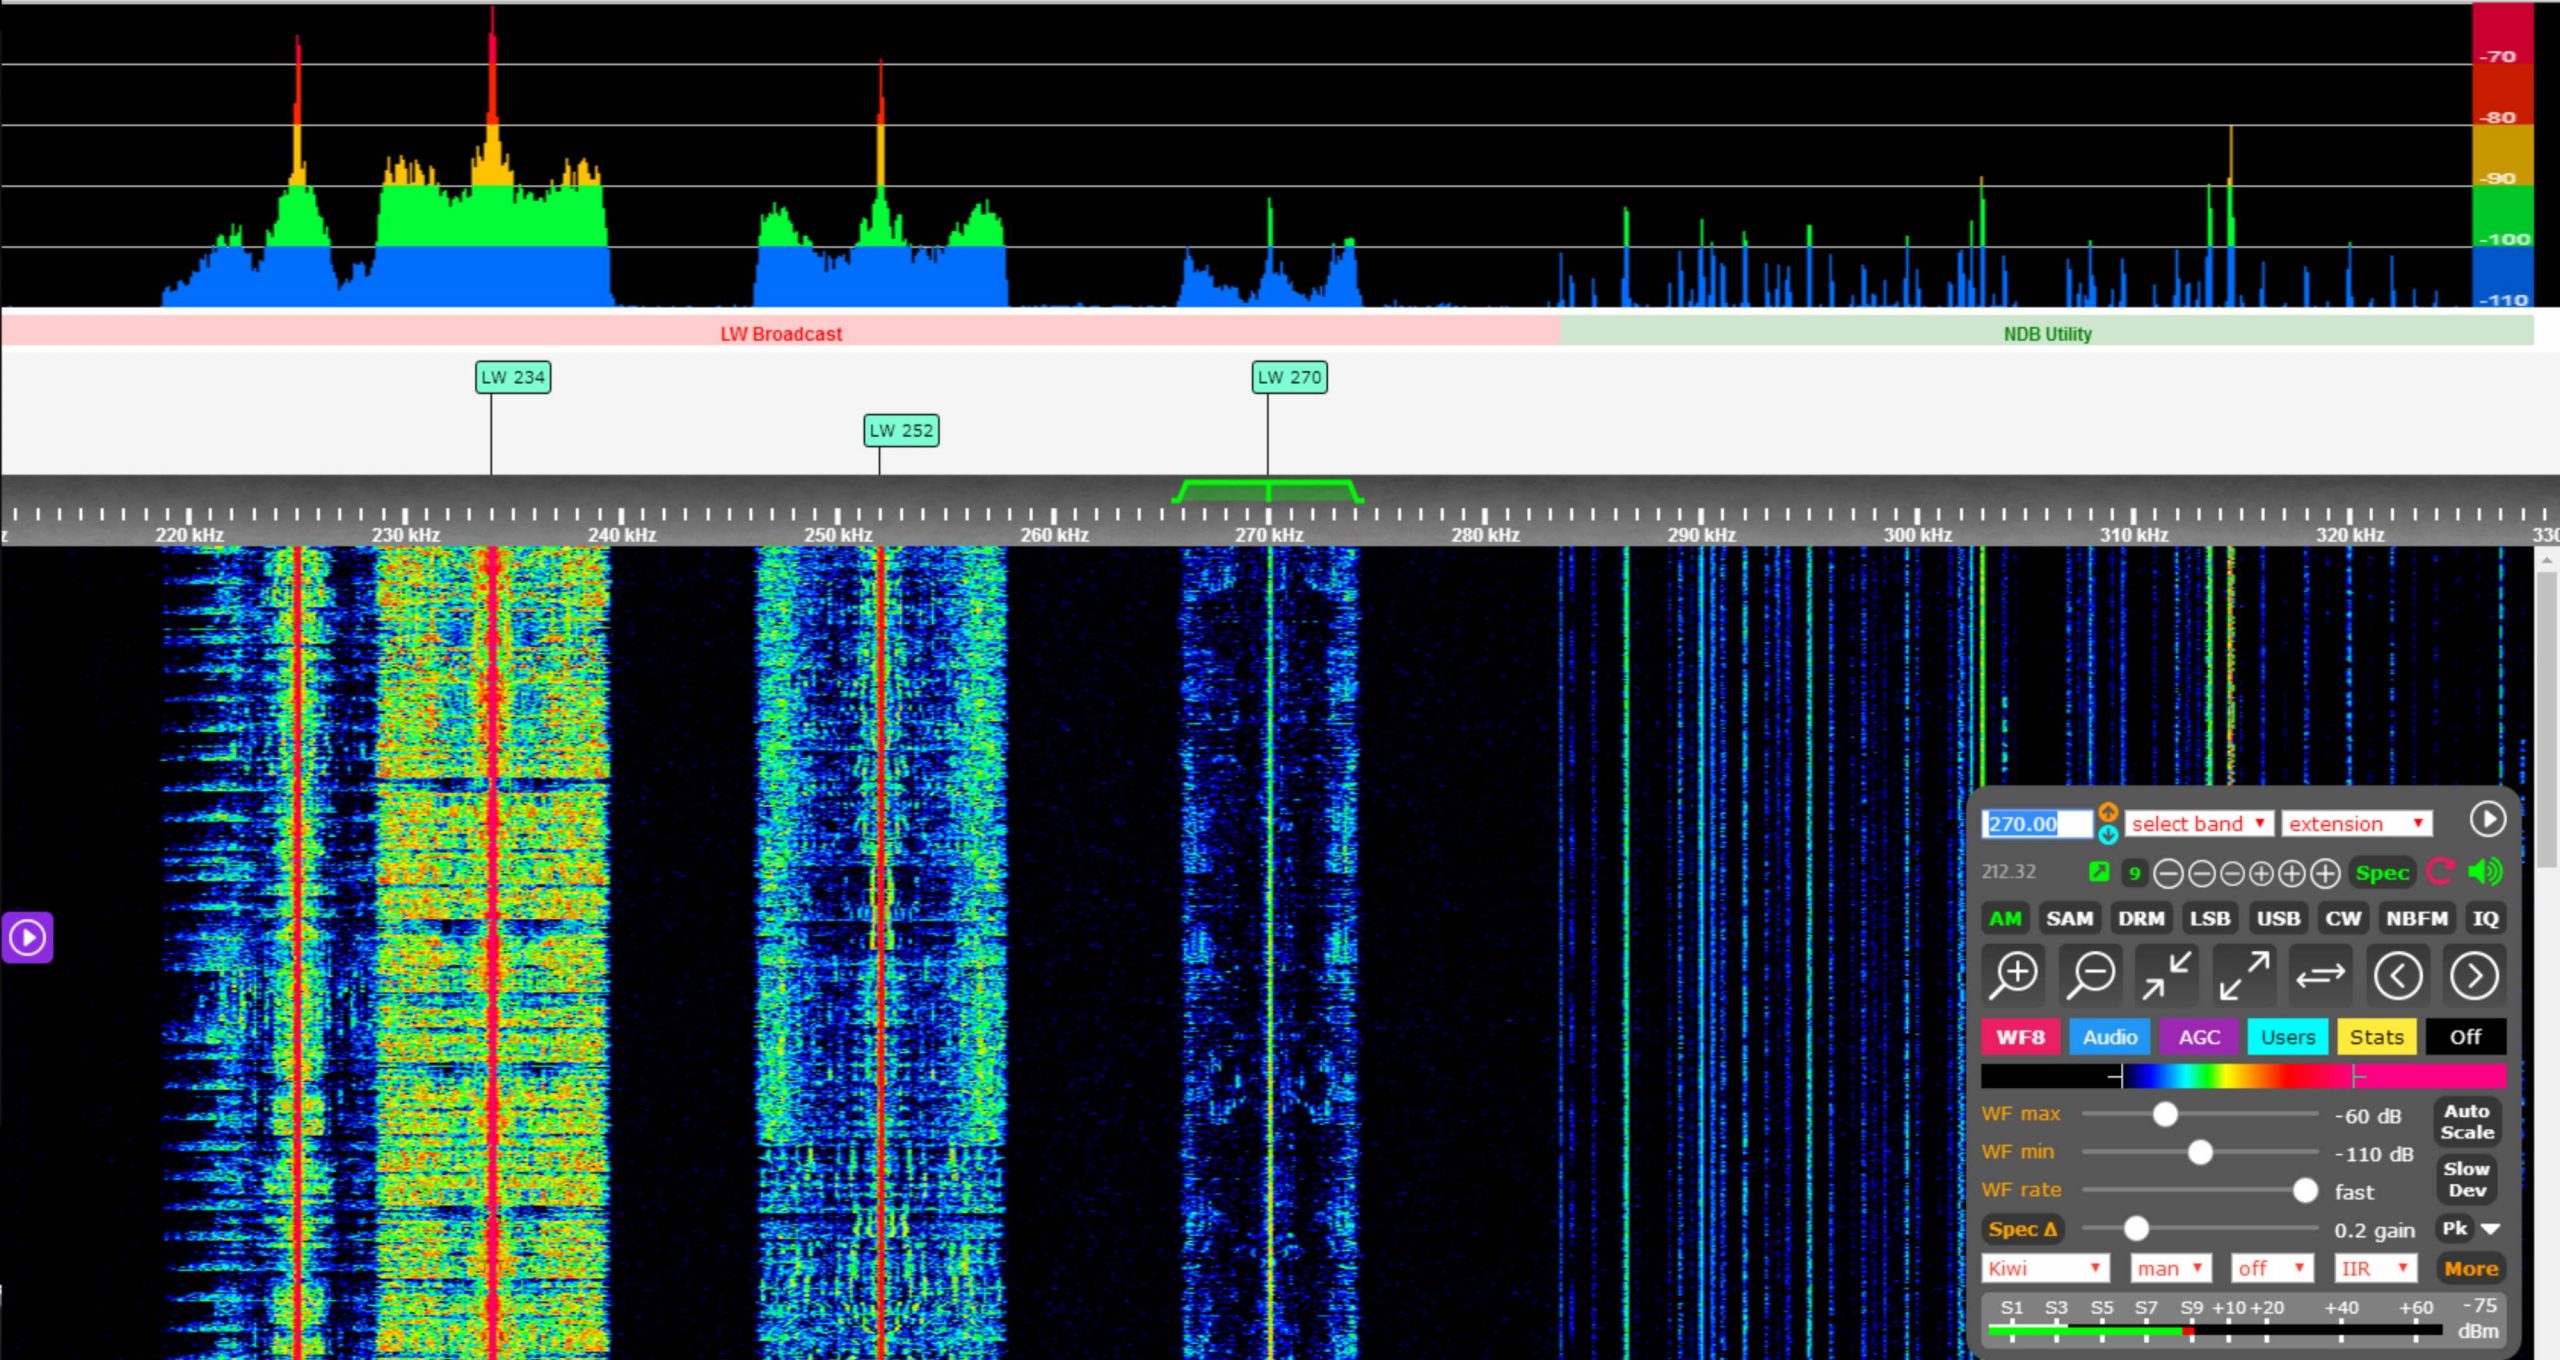2560x1360 pixels.
Task: Click the LW 252 station label
Action: tap(901, 431)
